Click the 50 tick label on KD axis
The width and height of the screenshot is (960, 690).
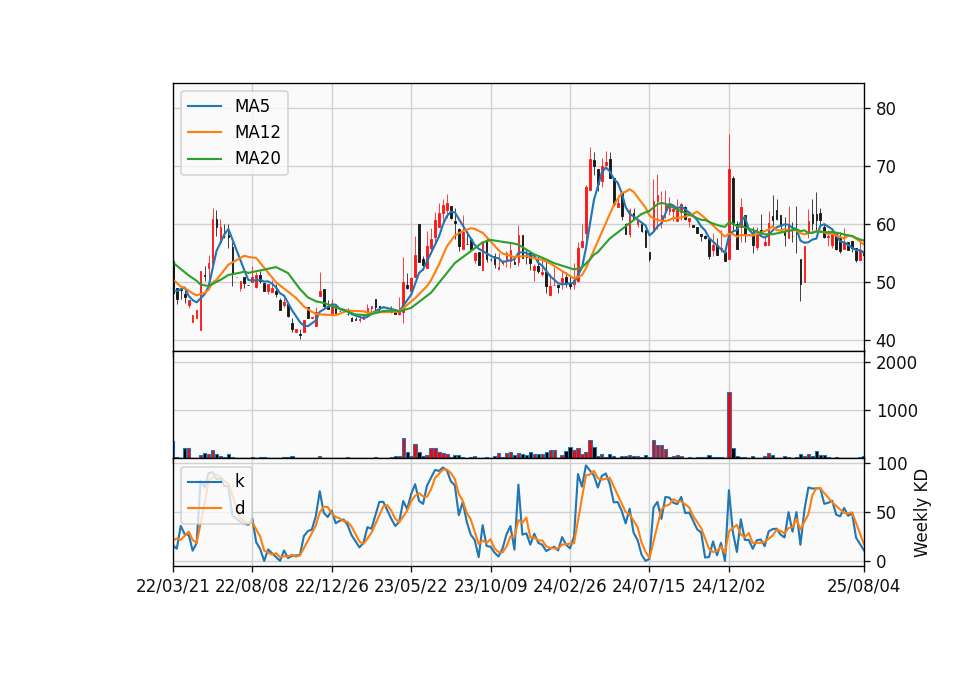(885, 512)
